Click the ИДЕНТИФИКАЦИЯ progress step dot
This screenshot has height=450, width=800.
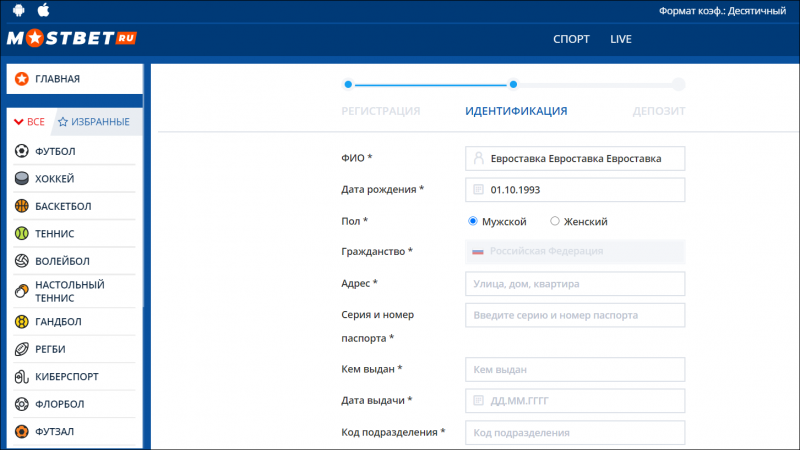[513, 85]
